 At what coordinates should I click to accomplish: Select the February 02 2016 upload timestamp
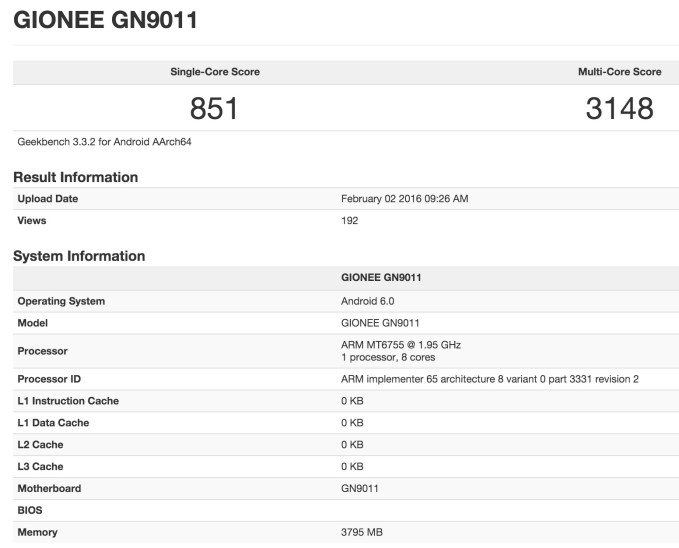(404, 199)
